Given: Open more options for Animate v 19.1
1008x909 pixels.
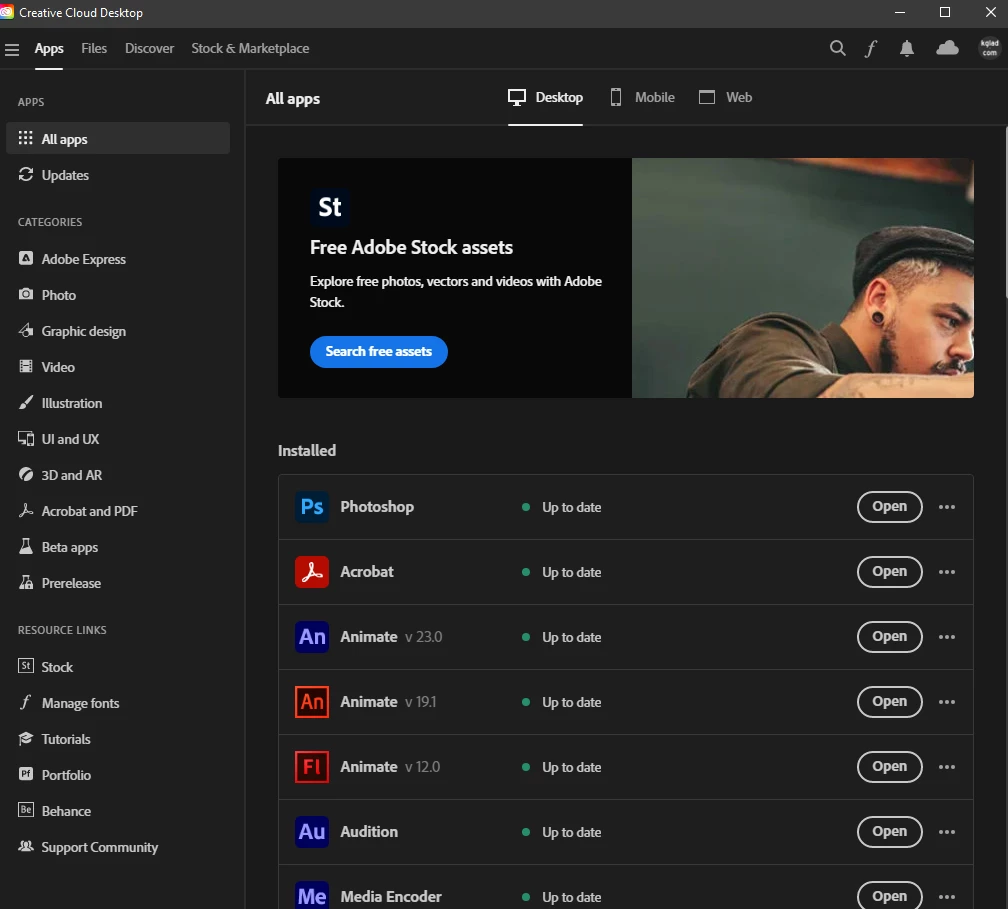Looking at the screenshot, I should pyautogui.click(x=946, y=701).
